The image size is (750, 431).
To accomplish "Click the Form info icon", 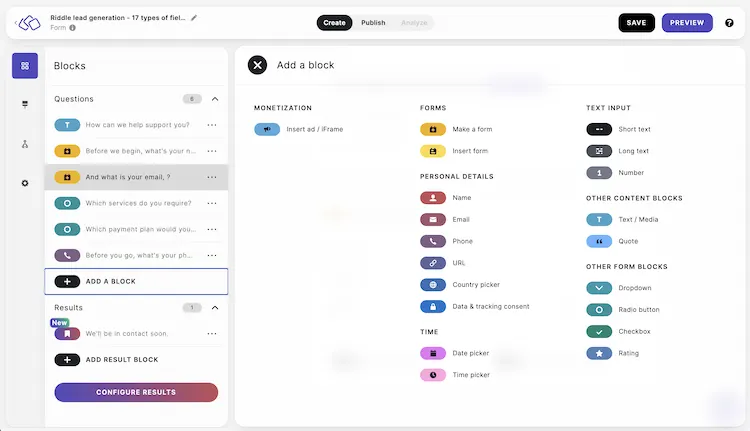I will tap(73, 28).
